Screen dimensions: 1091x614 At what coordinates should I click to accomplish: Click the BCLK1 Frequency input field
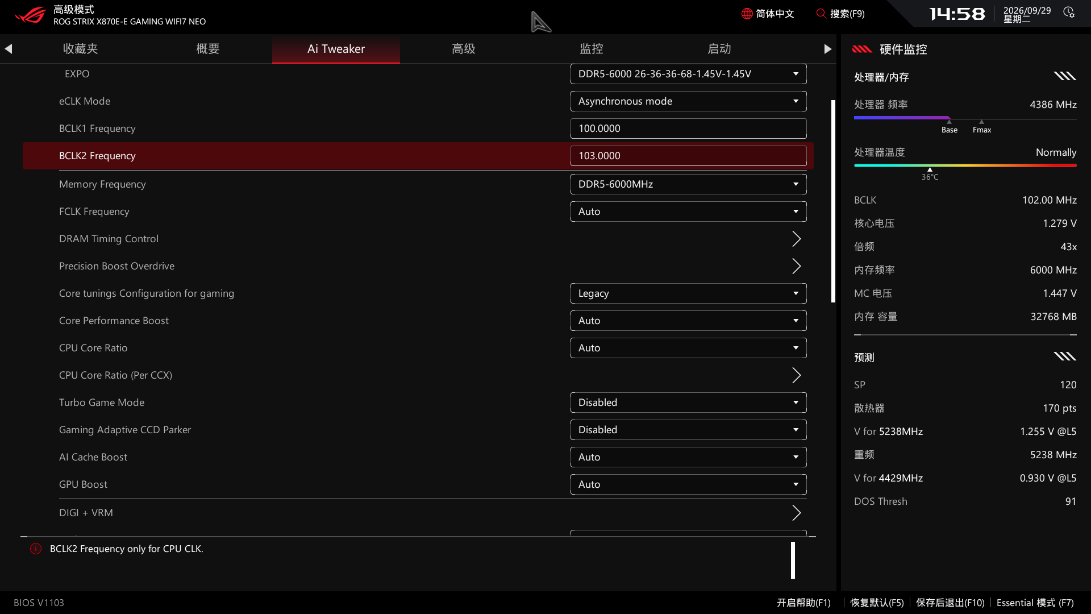pos(688,129)
